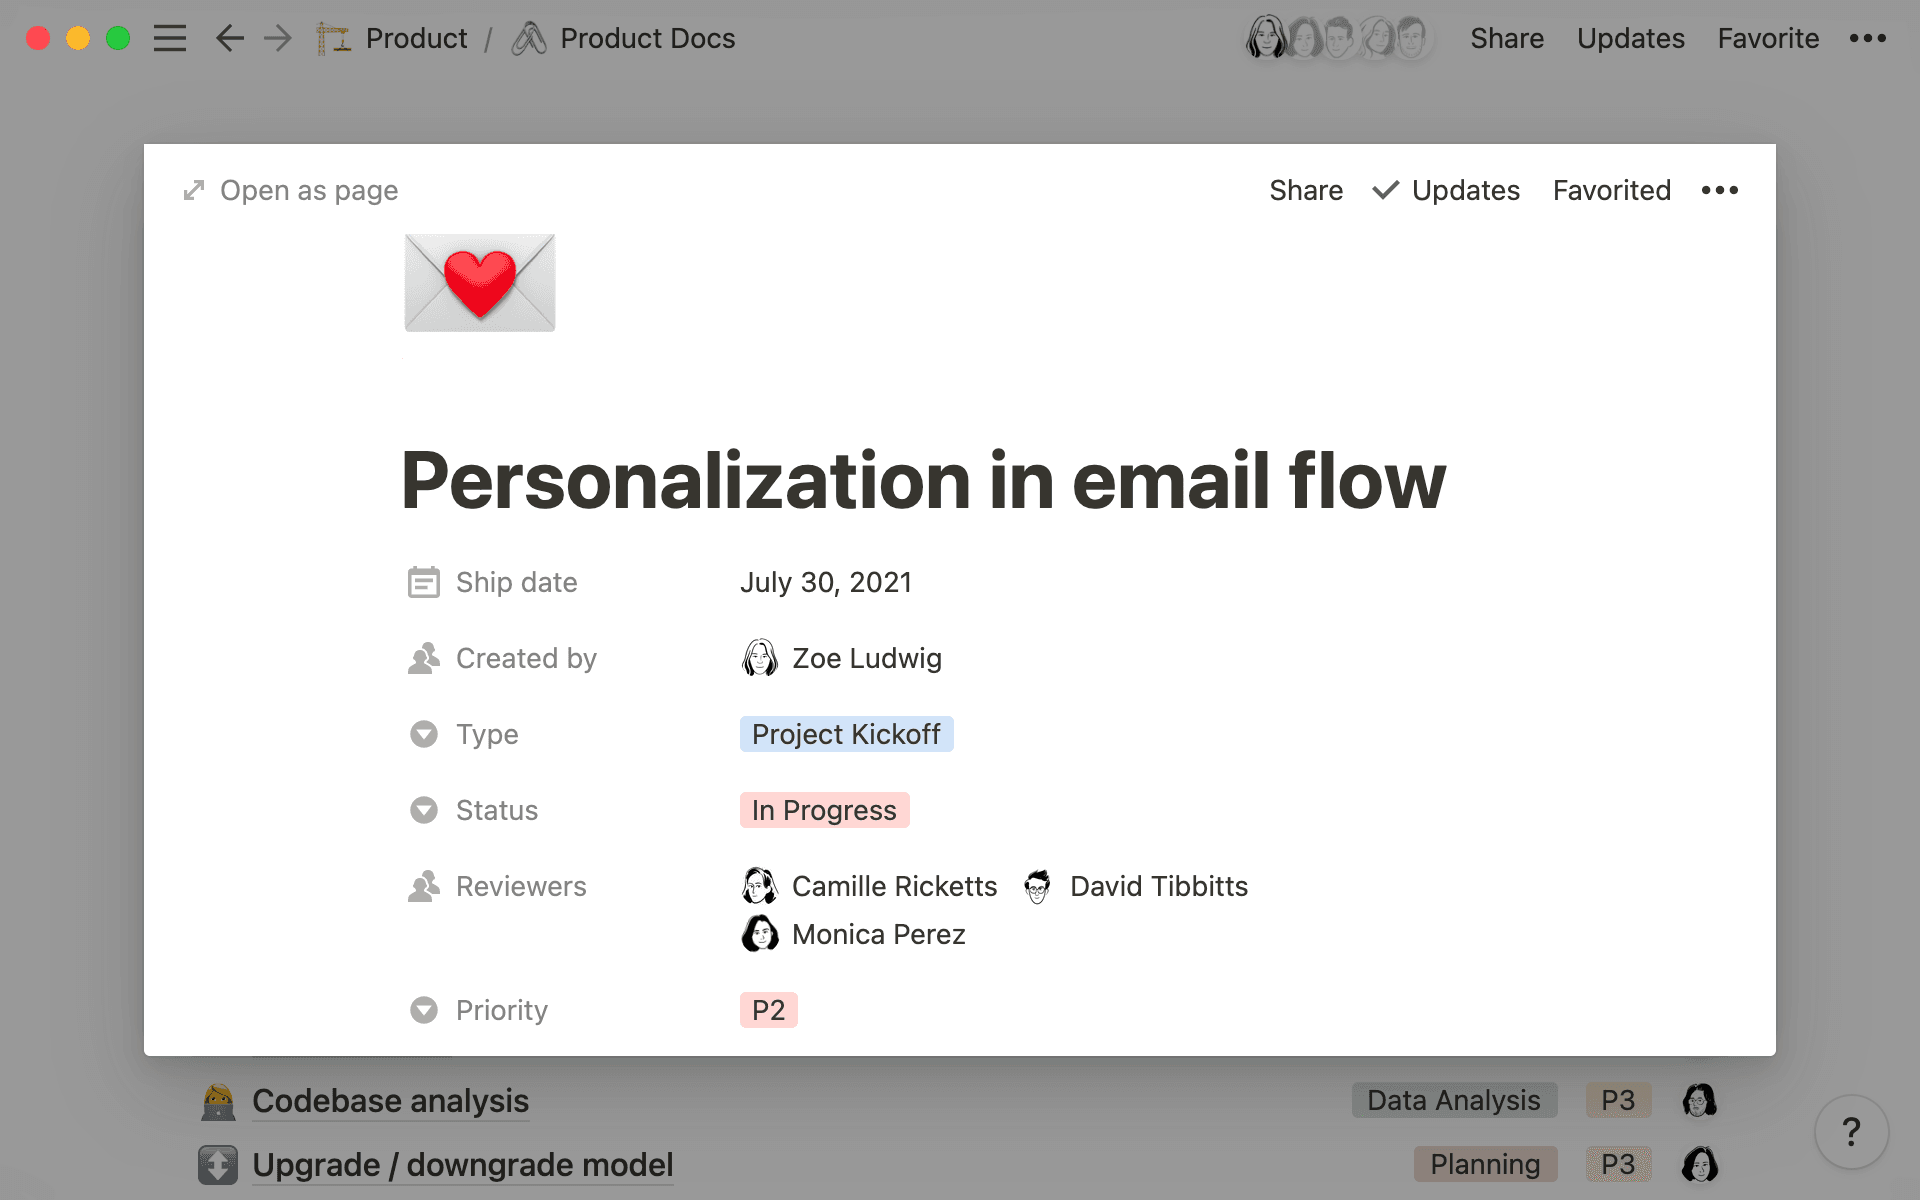1920x1200 pixels.
Task: Click the July 30, 2021 ship date value
Action: pos(826,581)
